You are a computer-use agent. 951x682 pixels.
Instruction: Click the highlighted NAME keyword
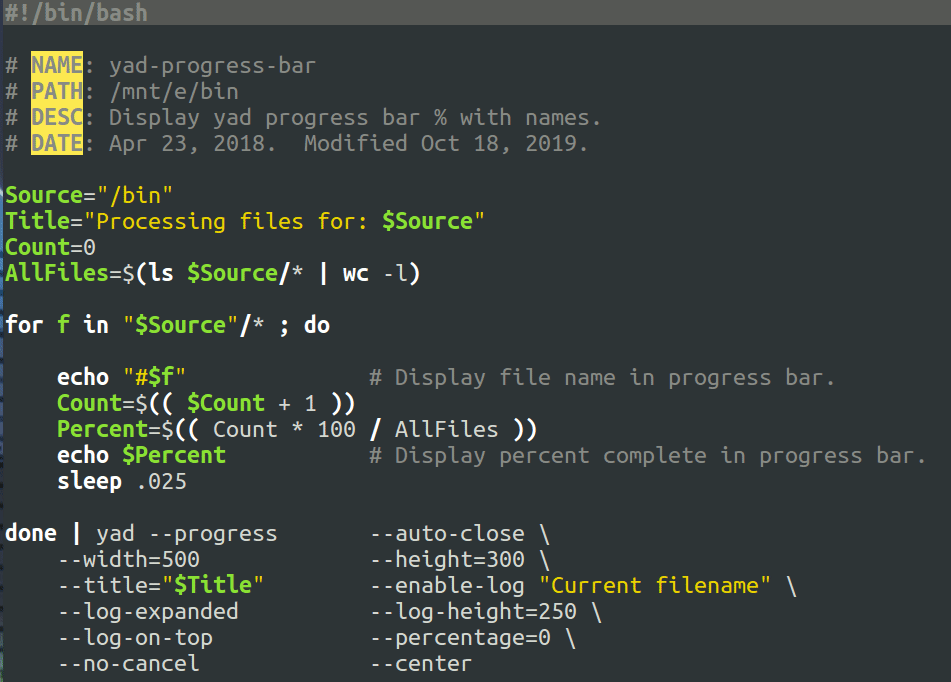click(55, 64)
